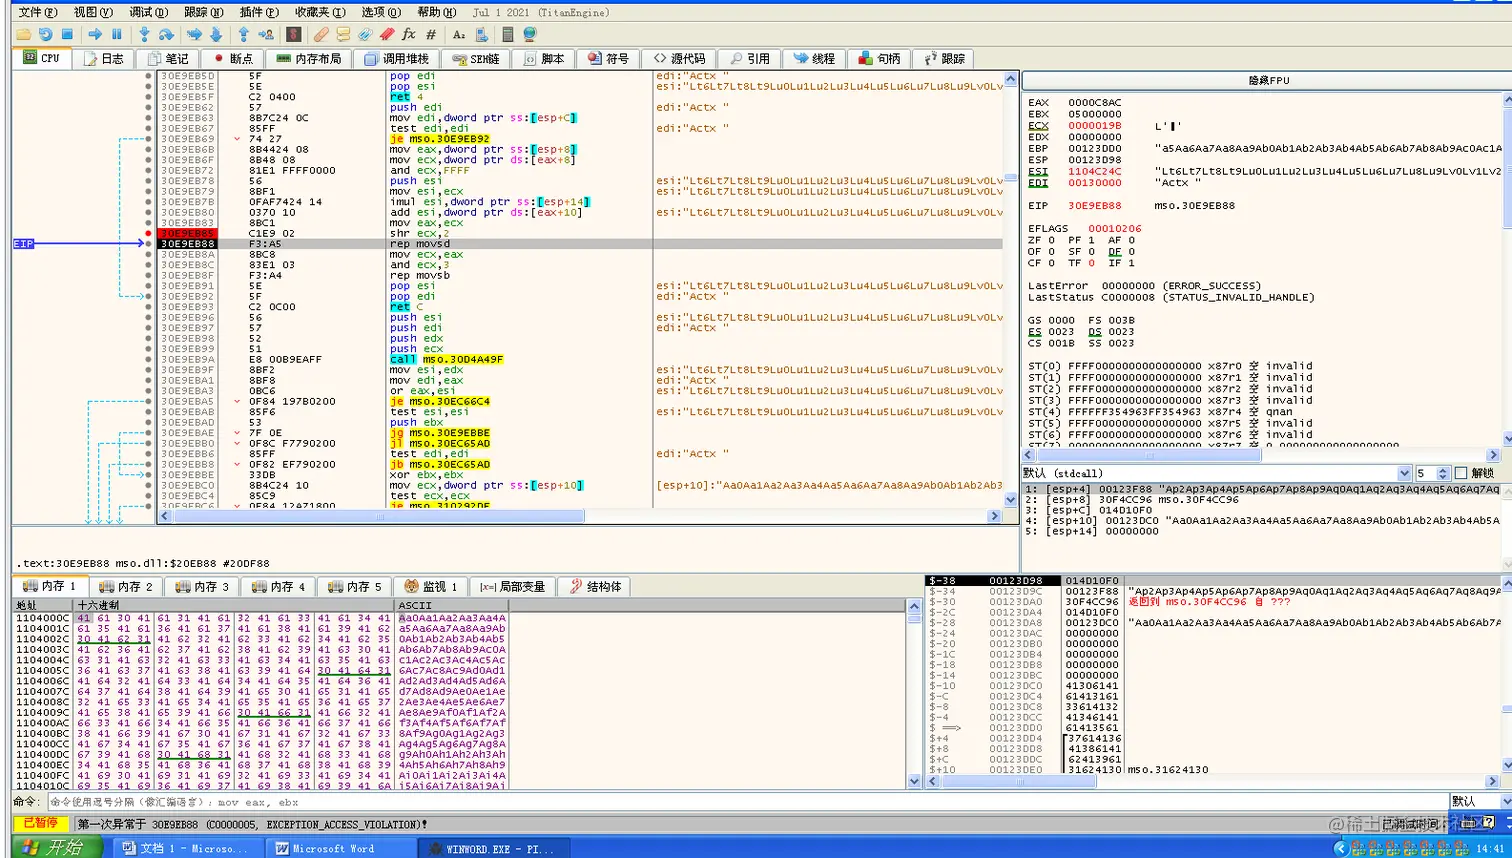Open the Scylla plugin icon
Image resolution: width=1512 pixels, height=858 pixels.
click(293, 34)
